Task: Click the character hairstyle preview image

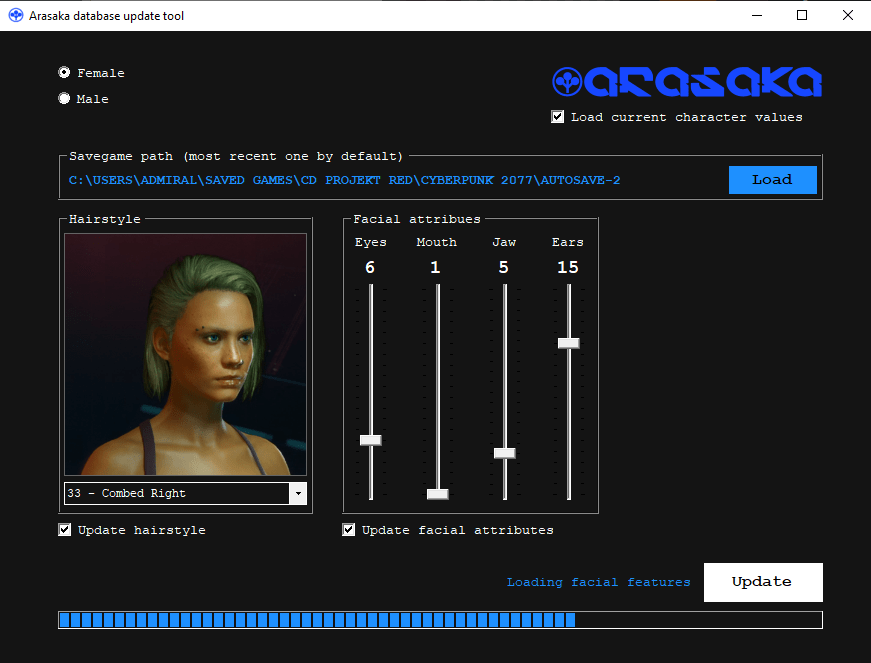Action: pyautogui.click(x=185, y=354)
